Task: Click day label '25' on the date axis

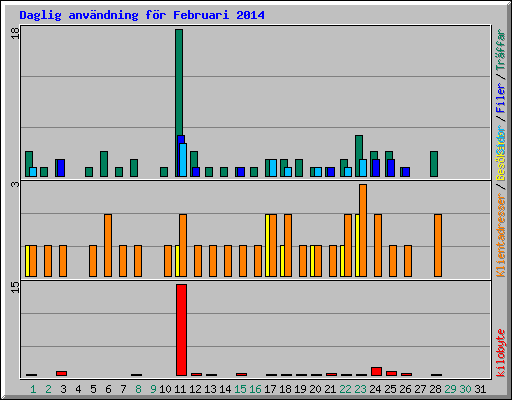Action: point(390,389)
